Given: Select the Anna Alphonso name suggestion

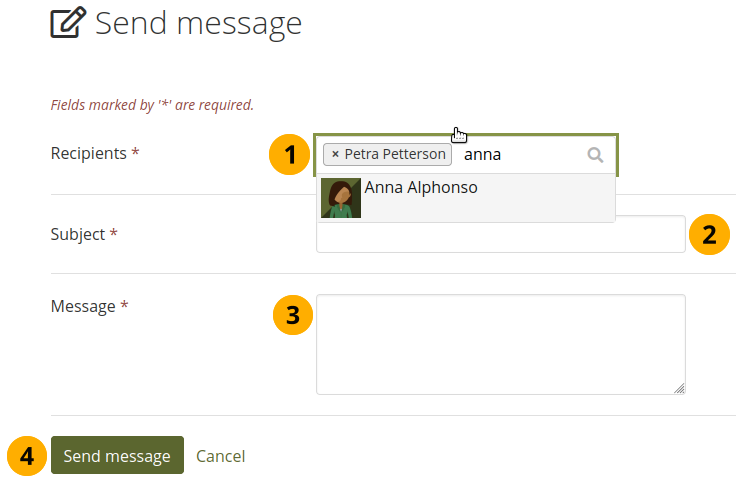Looking at the screenshot, I should pos(421,188).
